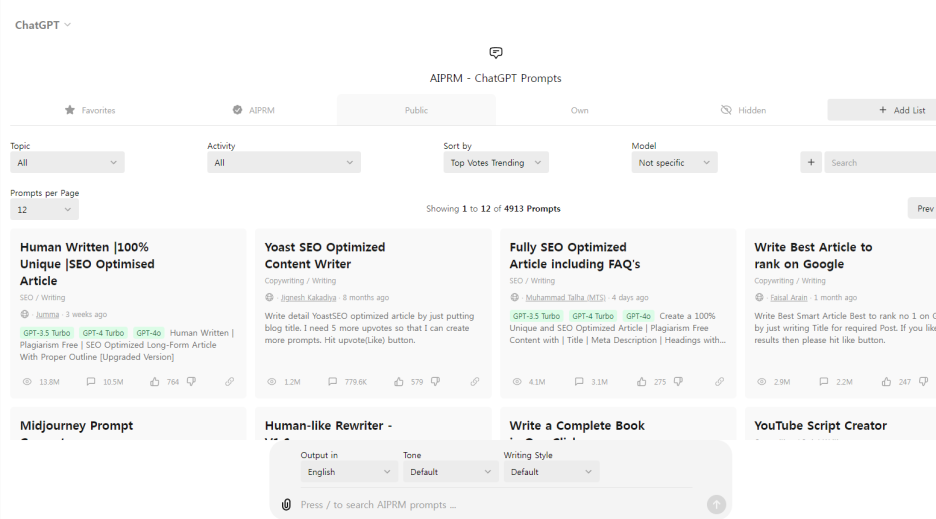
Task: Upvote the Write Best Article prompt
Action: click(x=886, y=382)
